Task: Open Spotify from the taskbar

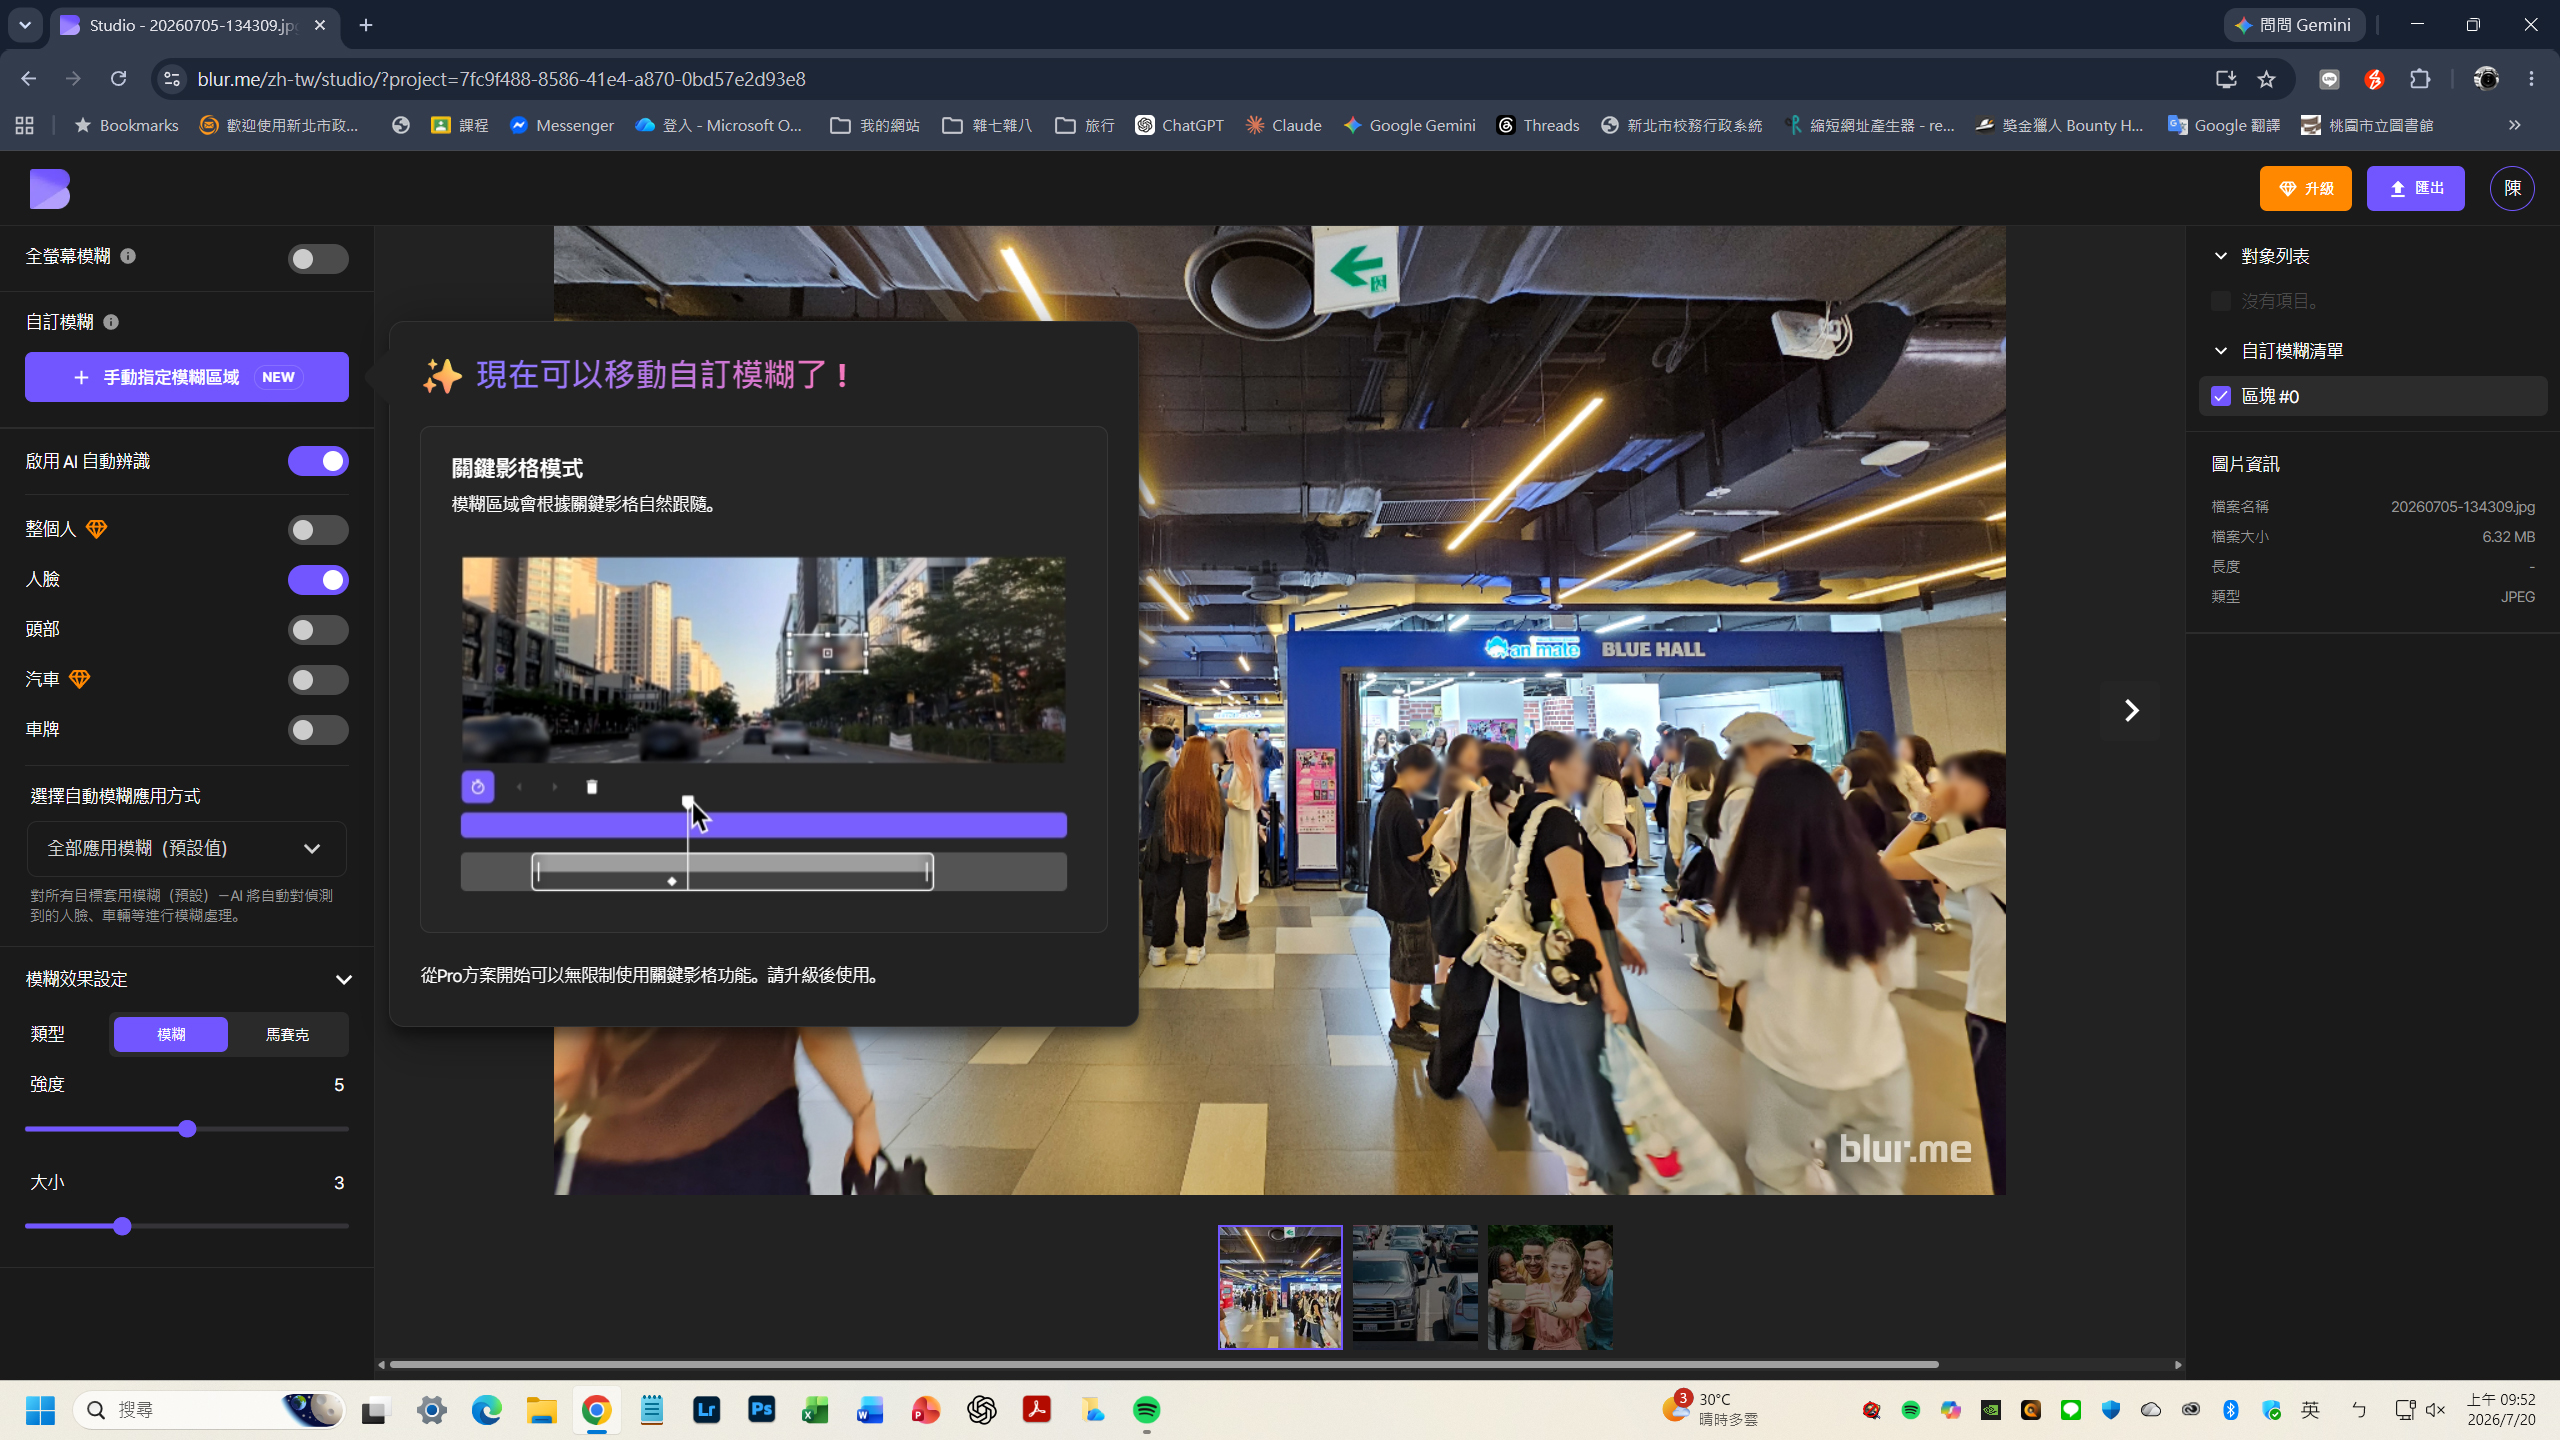Action: (x=1146, y=1410)
